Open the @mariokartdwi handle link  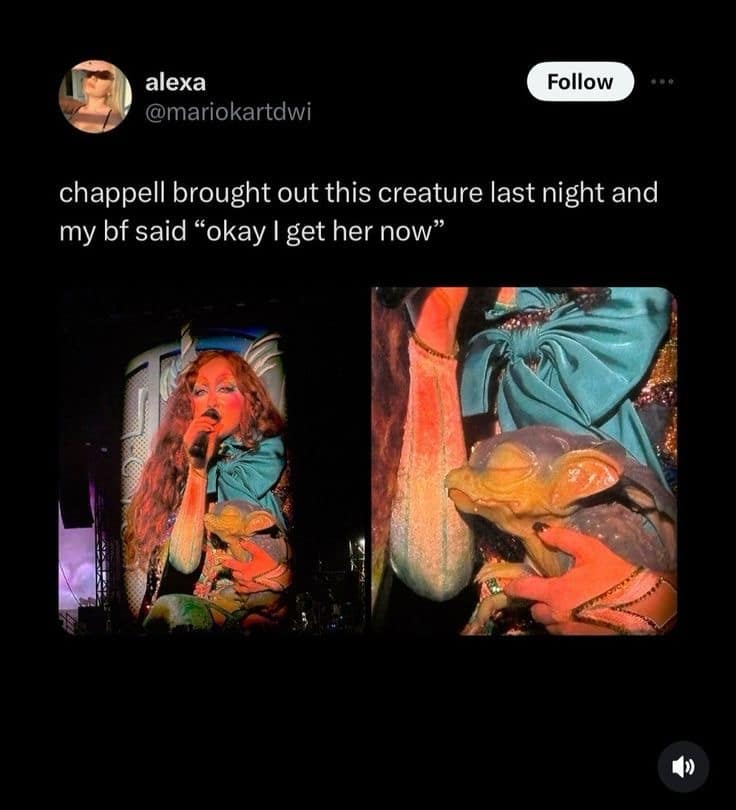228,112
